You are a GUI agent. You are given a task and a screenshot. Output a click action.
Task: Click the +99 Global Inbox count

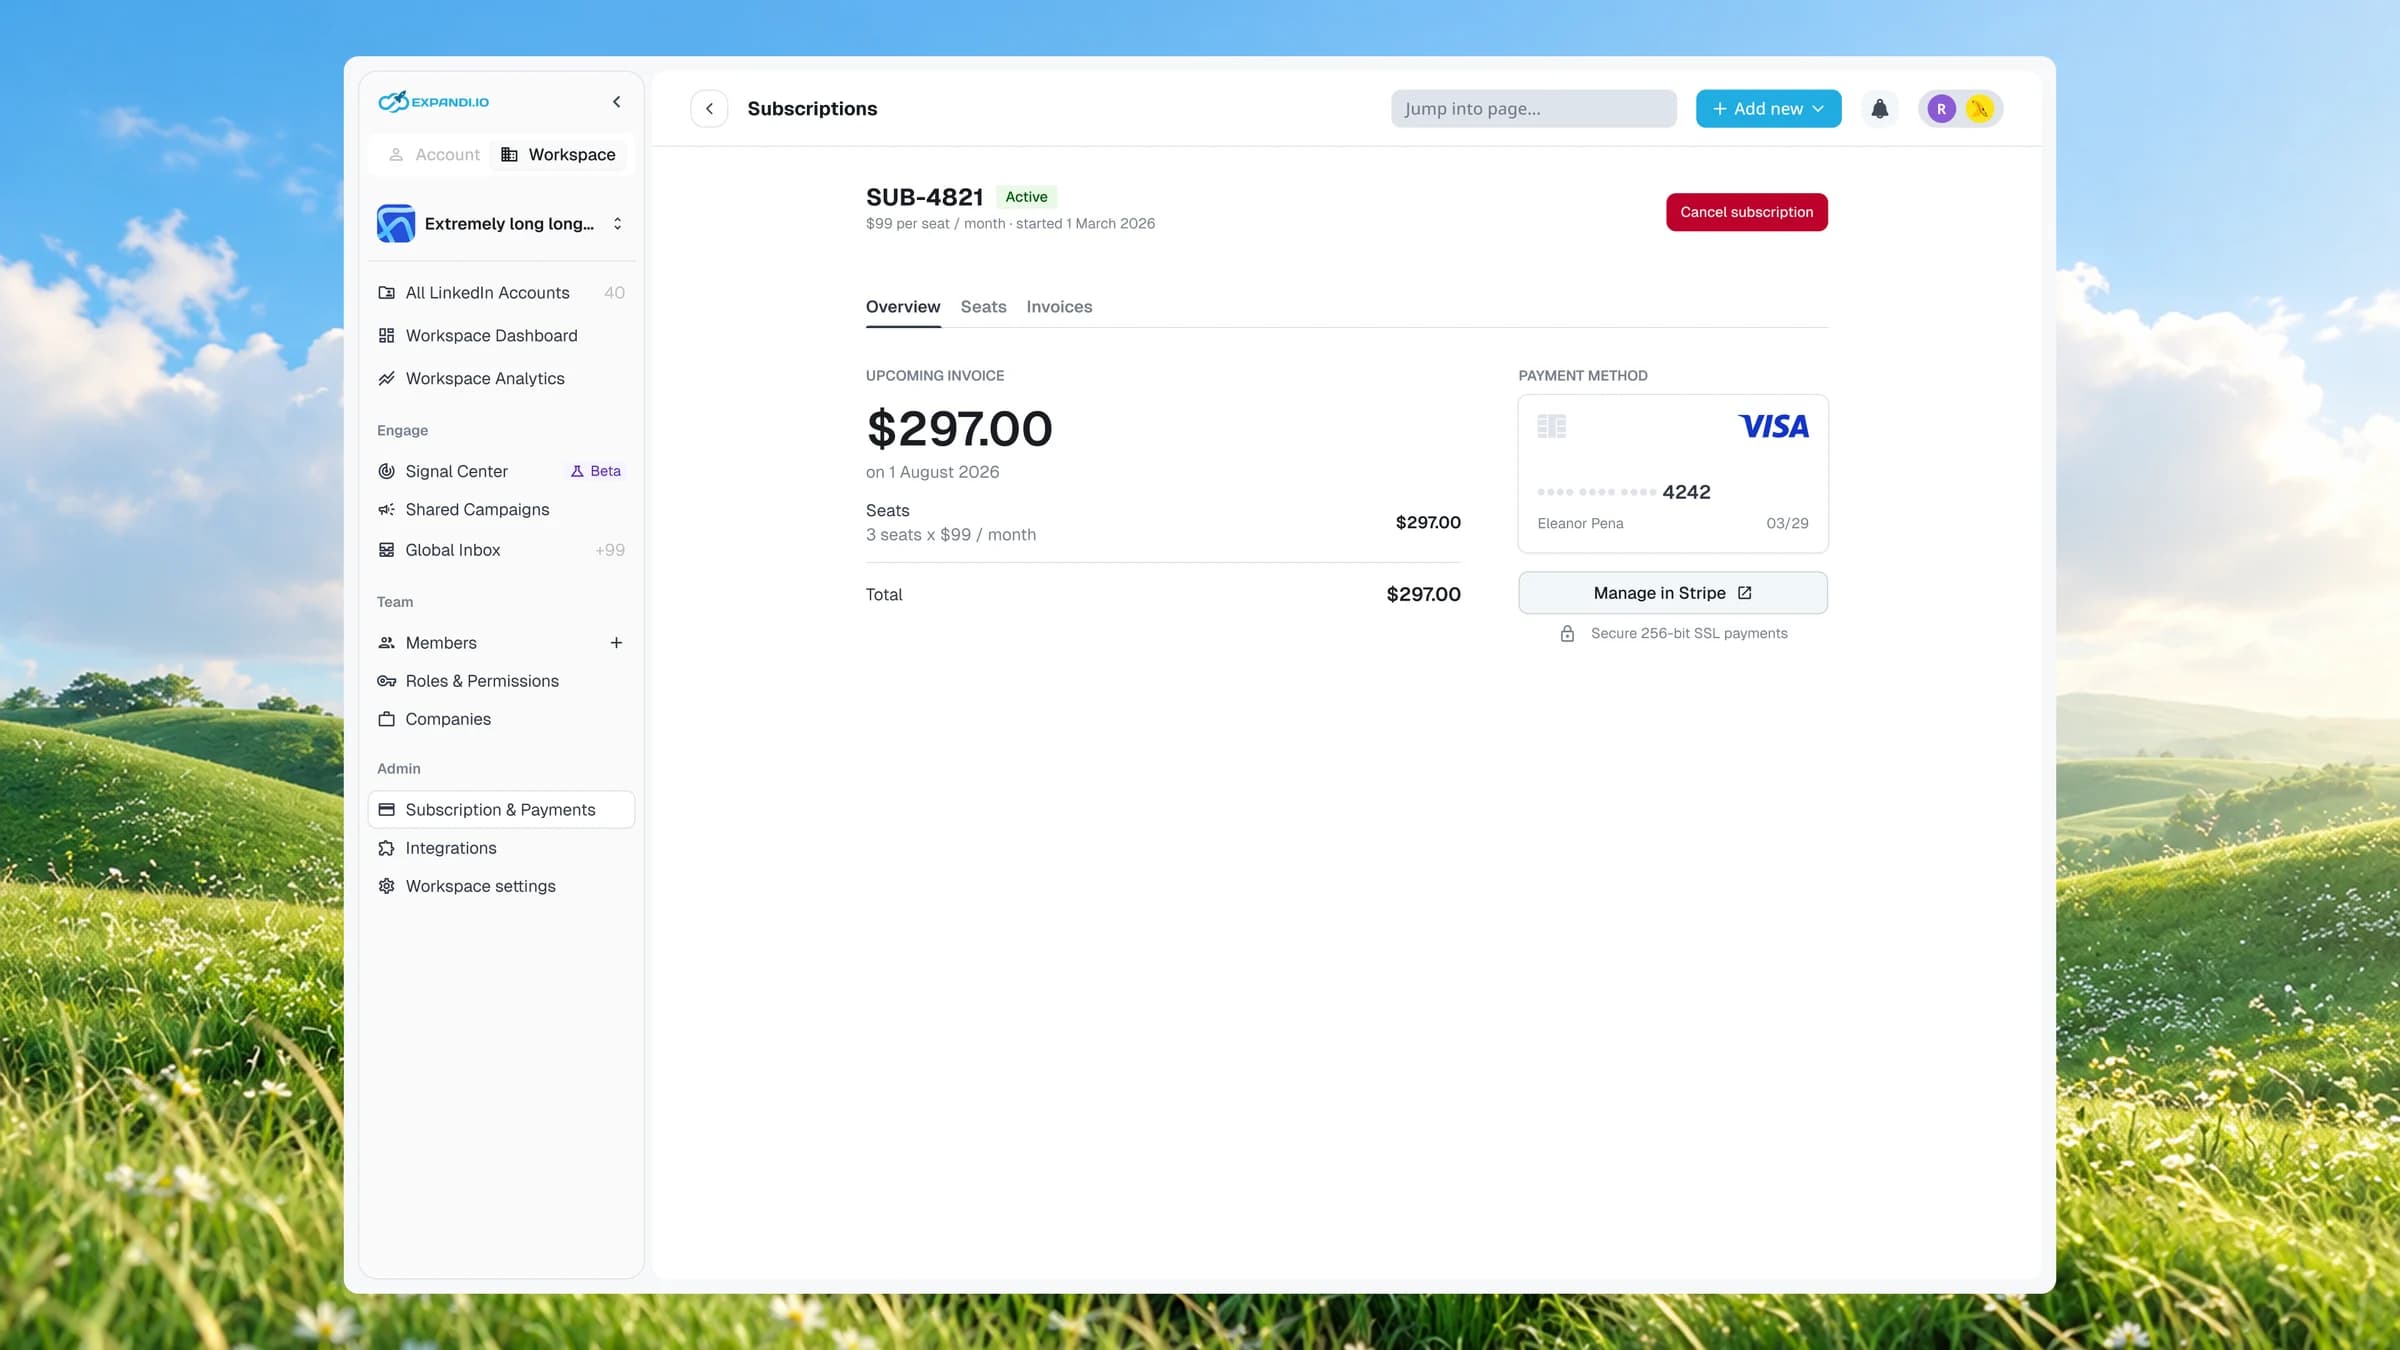610,550
